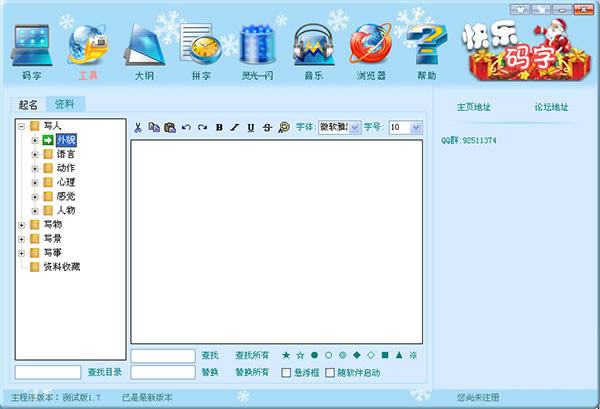Viewport: 600px width, 409px height.
Task: Enable the 悬浮框 checkbox
Action: tap(287, 373)
